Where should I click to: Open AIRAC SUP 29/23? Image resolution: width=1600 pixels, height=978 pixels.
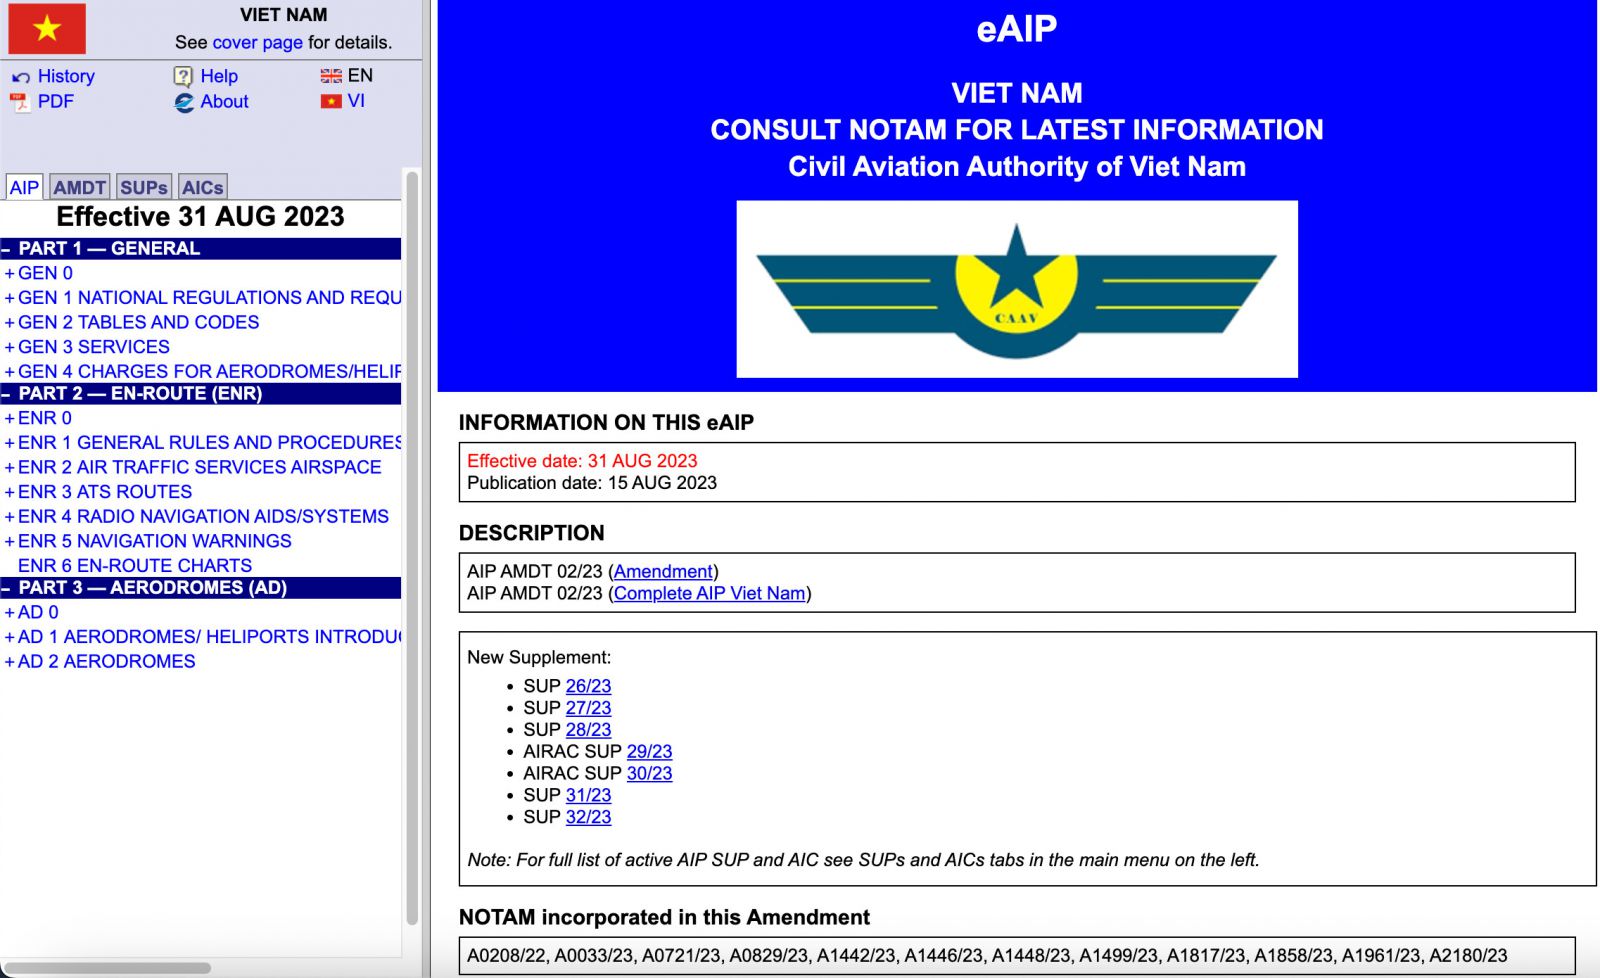pos(649,751)
